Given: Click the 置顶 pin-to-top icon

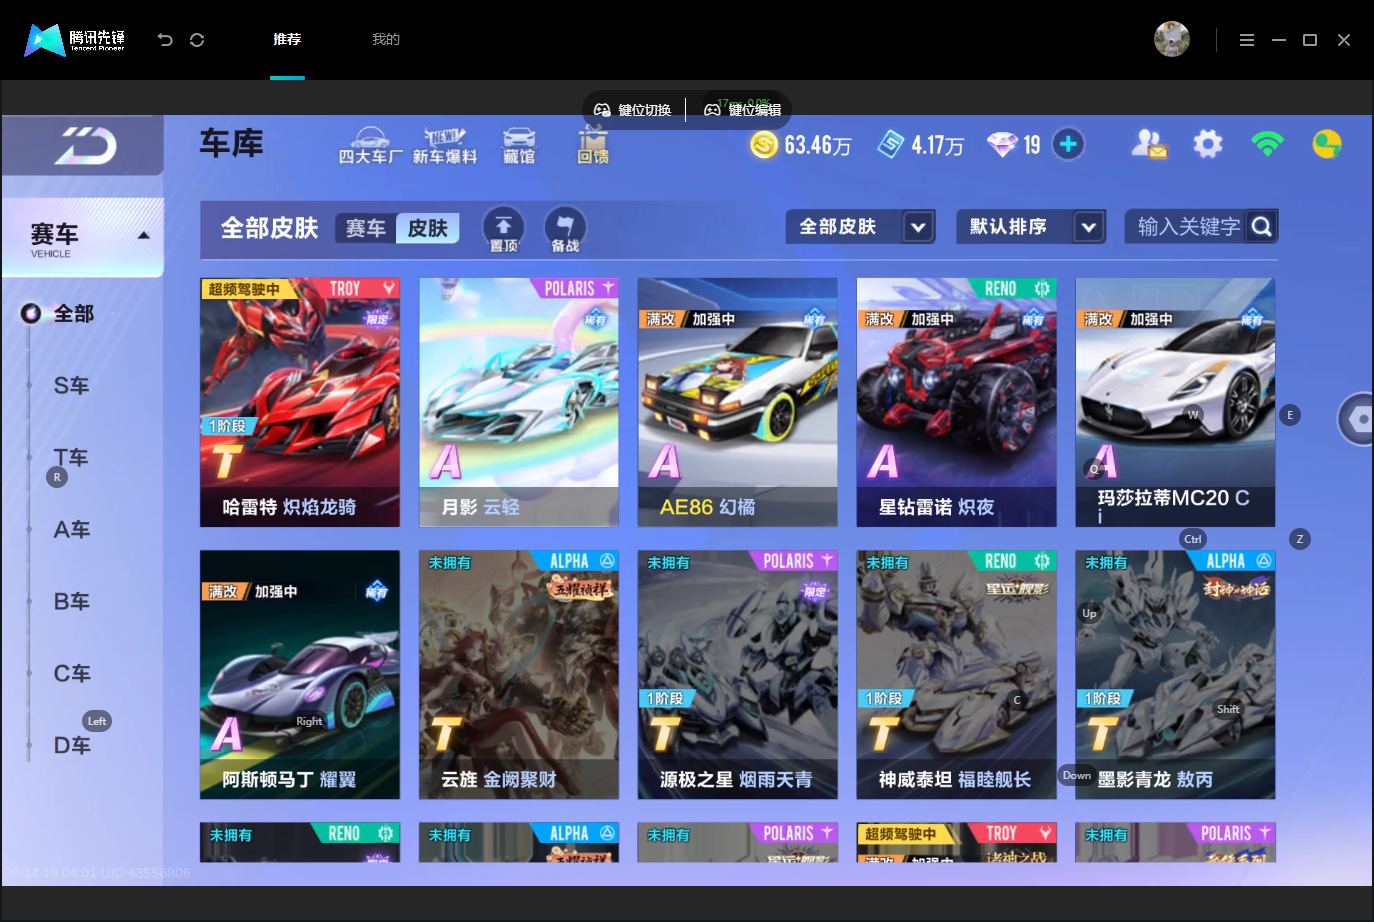Looking at the screenshot, I should (504, 229).
